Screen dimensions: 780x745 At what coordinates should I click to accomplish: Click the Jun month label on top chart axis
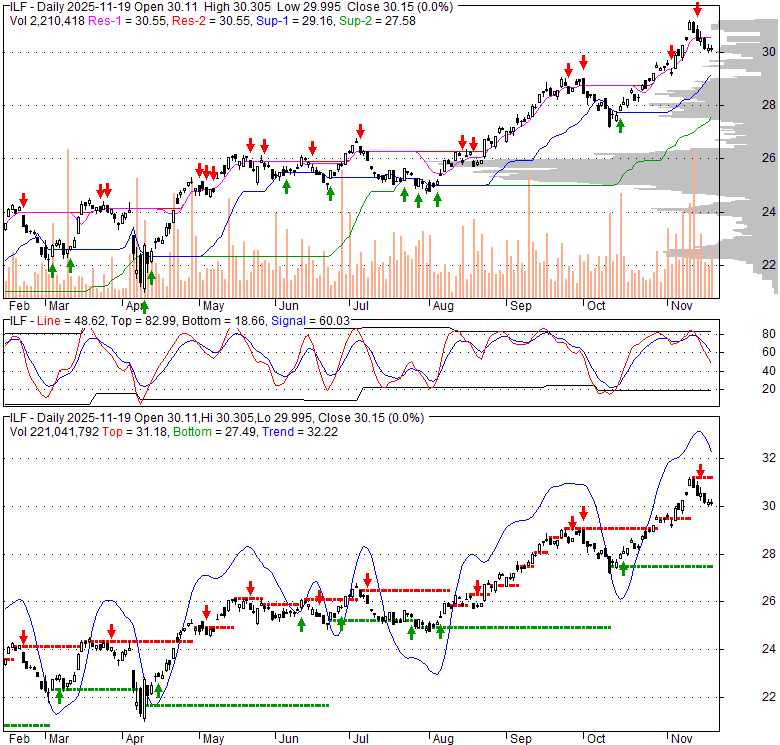click(x=289, y=306)
